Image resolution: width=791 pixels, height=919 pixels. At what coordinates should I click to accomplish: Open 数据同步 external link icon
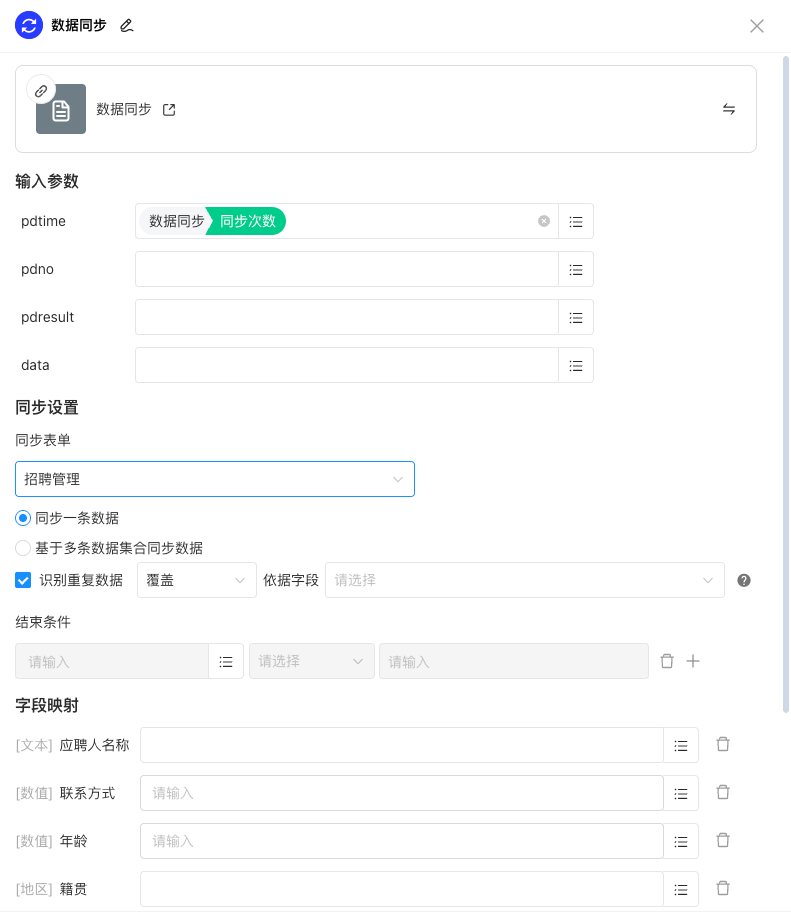(x=169, y=110)
